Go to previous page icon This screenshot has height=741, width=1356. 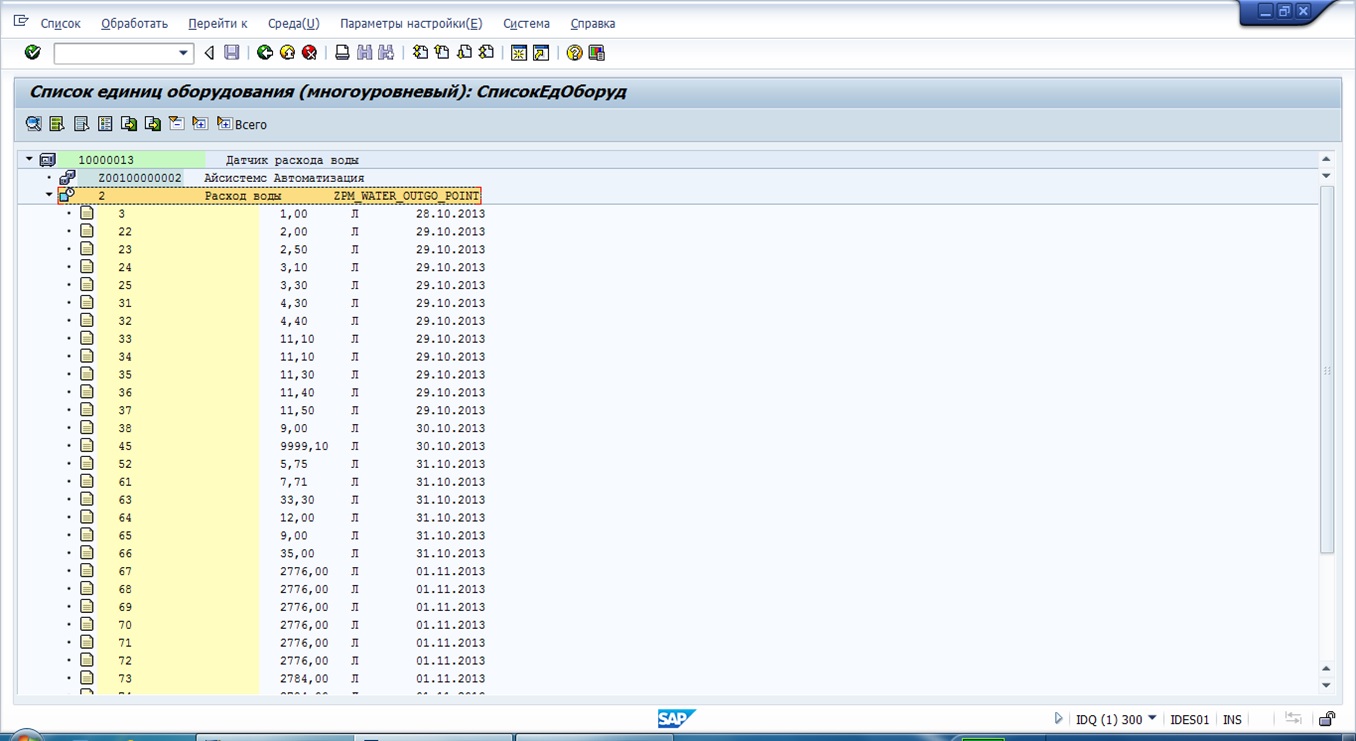click(x=442, y=52)
